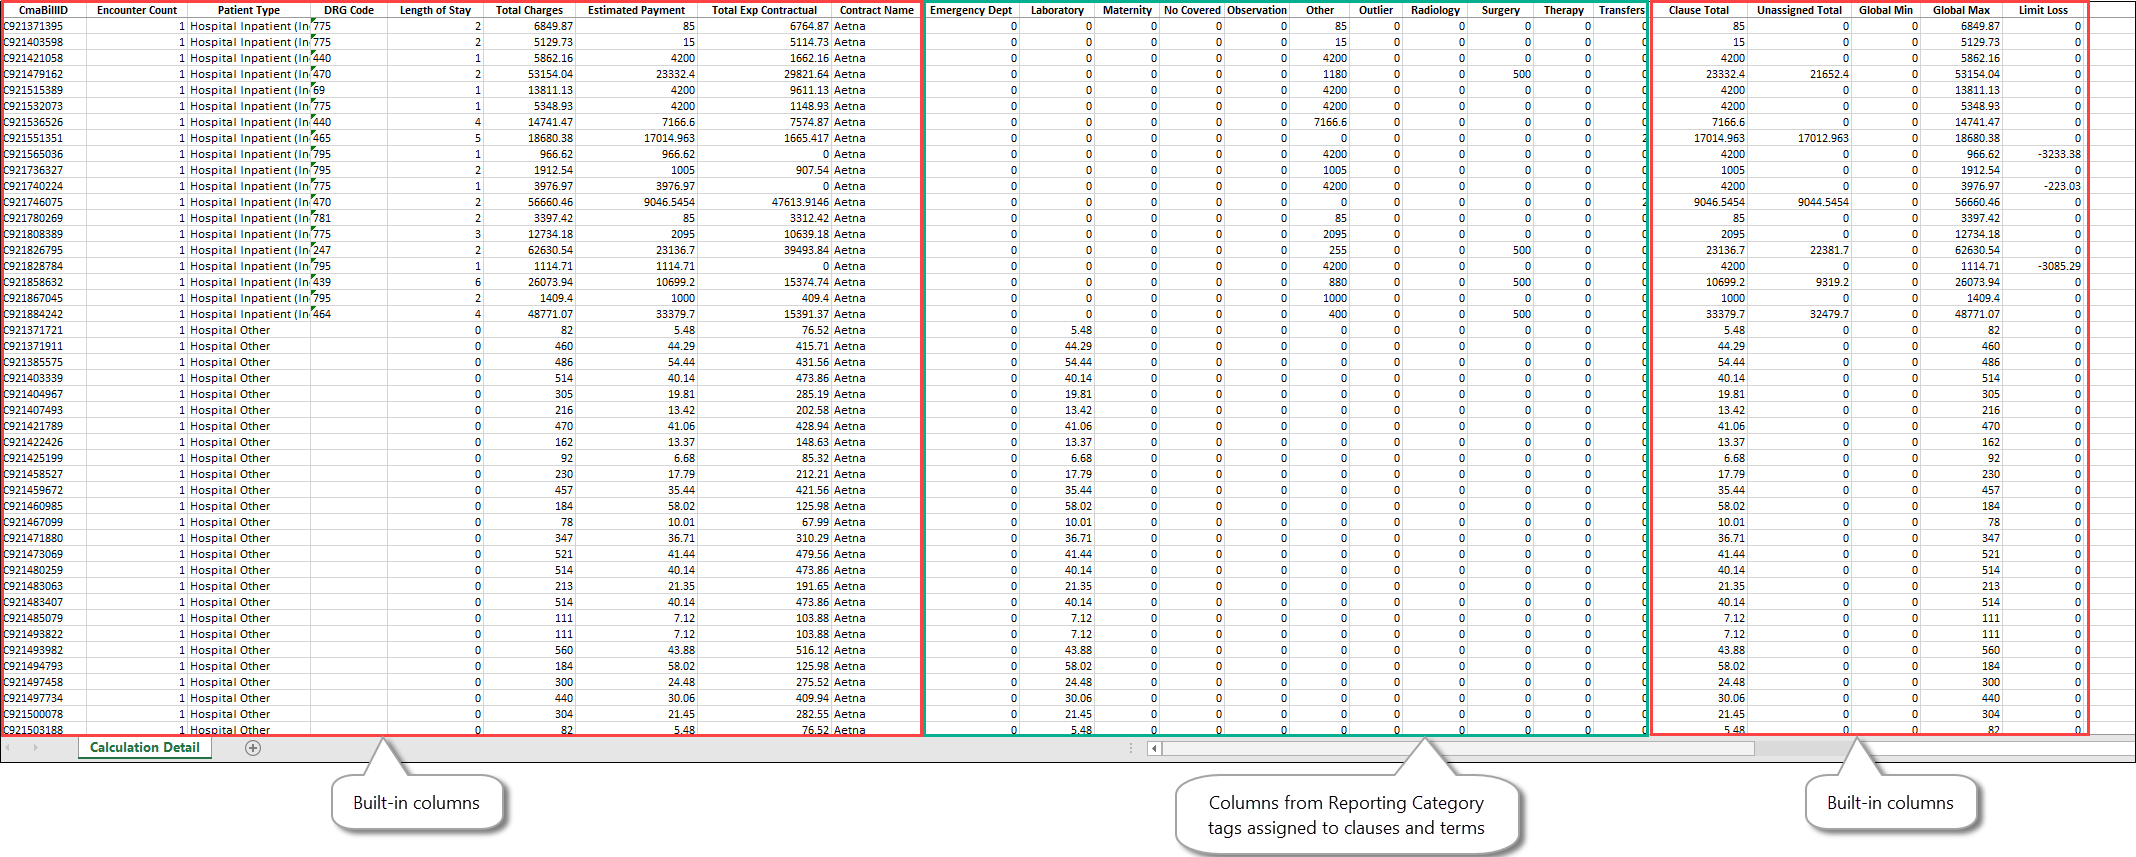The width and height of the screenshot is (2136, 857).
Task: Open the Calculation Detail sheet tab
Action: pos(145,748)
